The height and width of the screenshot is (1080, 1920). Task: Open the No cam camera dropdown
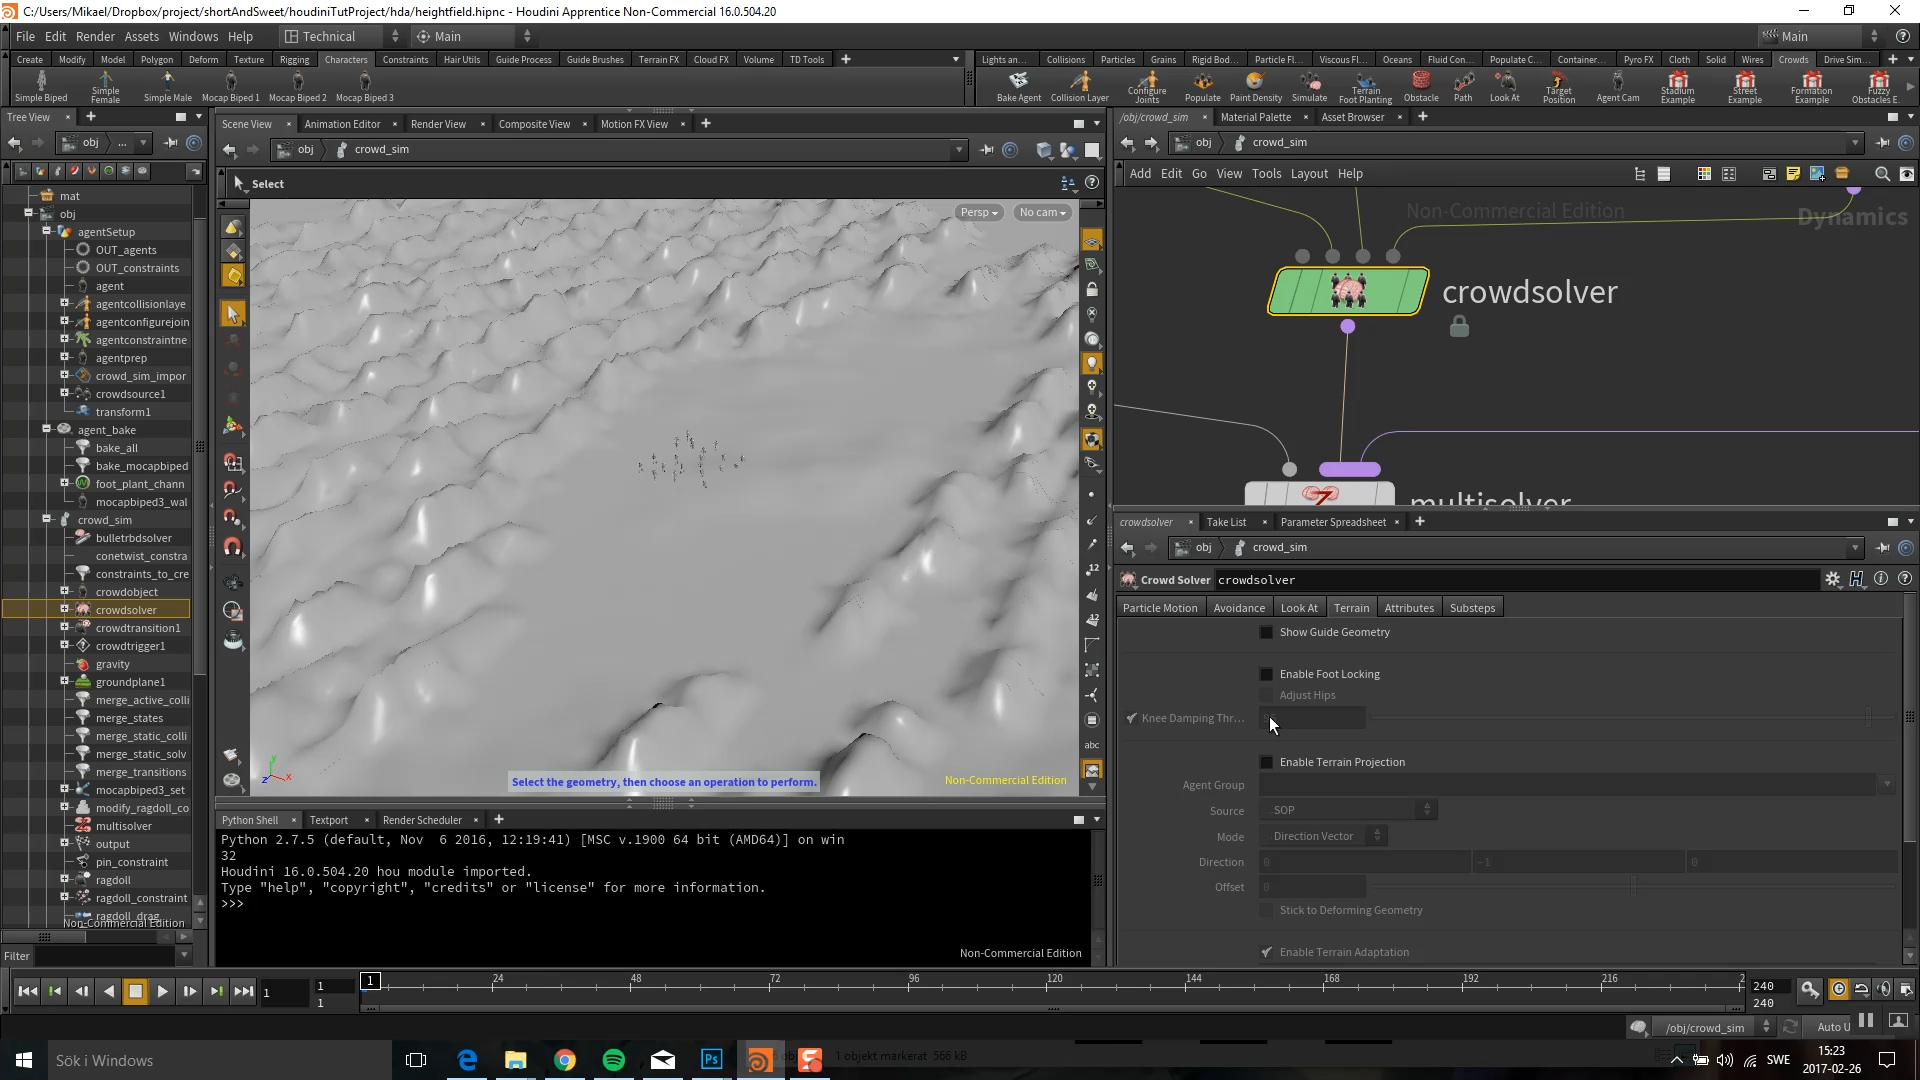coord(1042,213)
